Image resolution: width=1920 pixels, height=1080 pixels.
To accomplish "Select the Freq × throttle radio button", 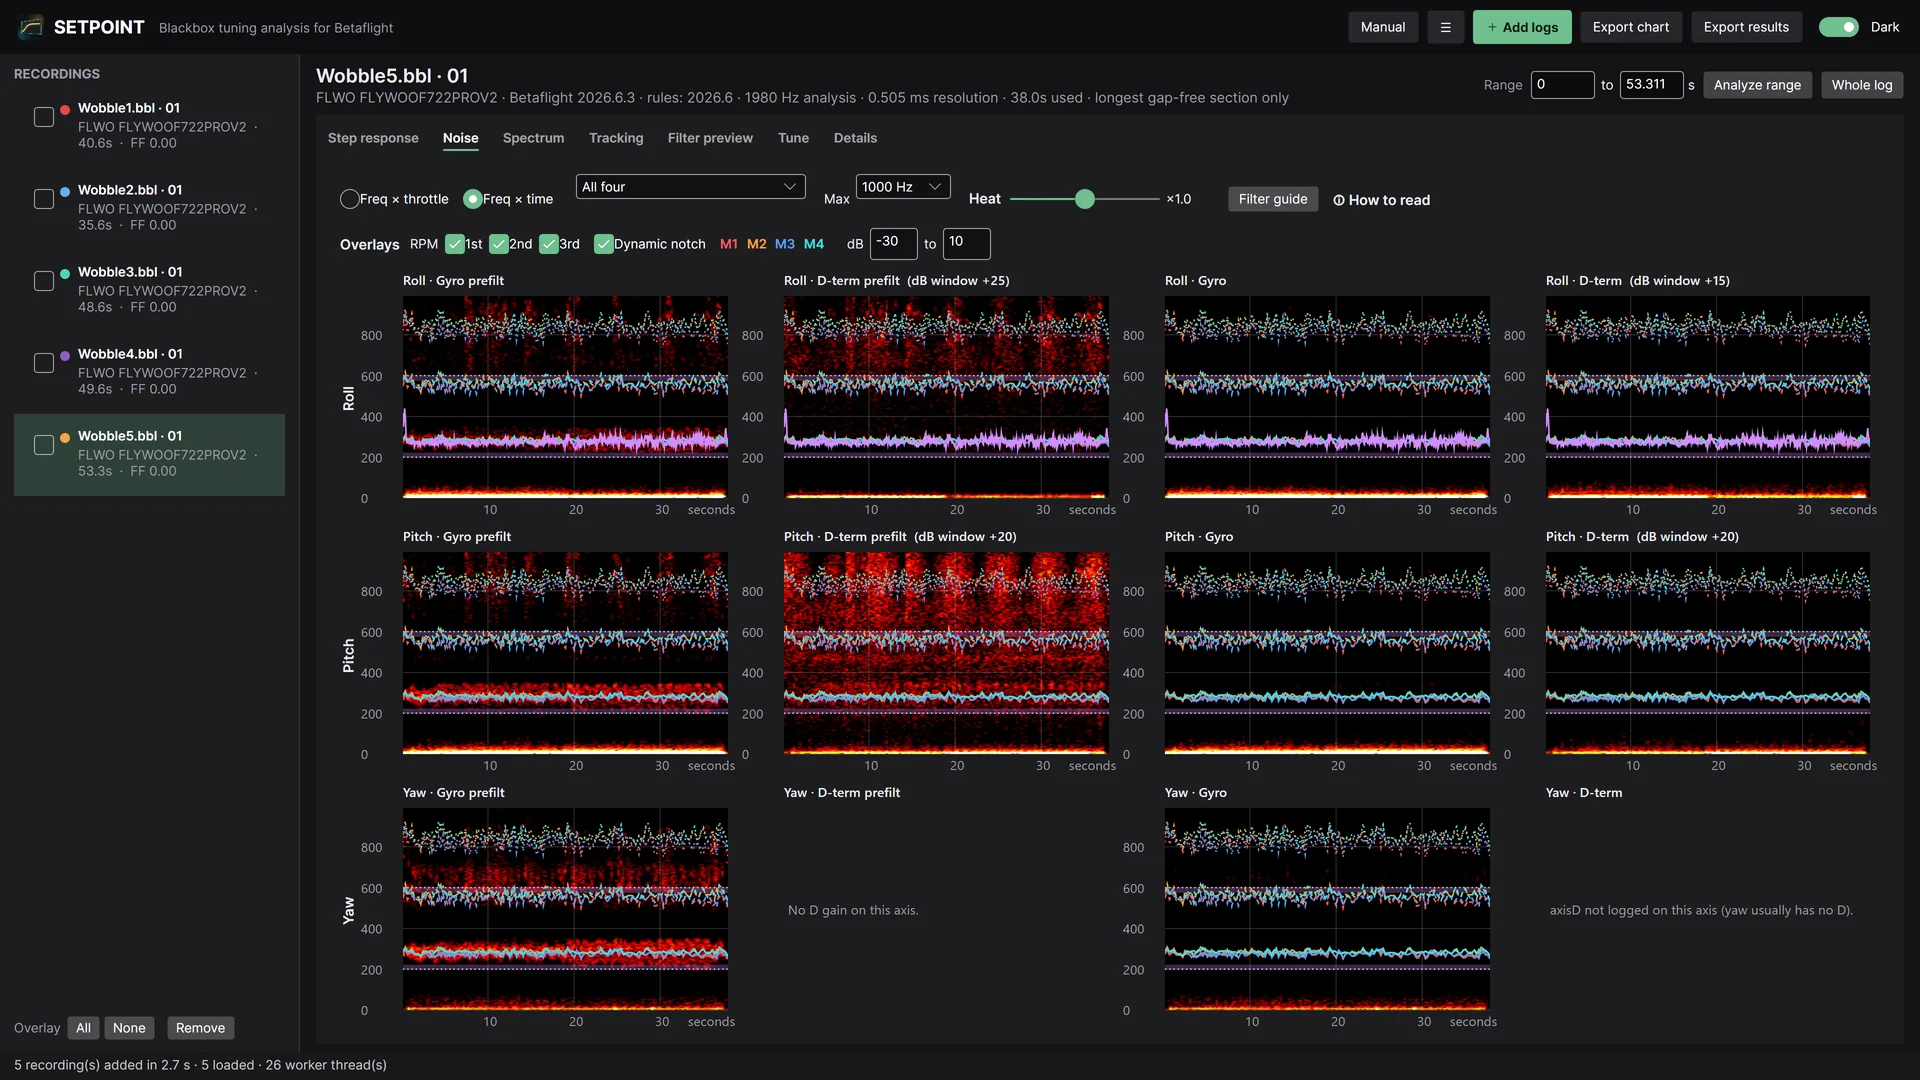I will [x=350, y=199].
